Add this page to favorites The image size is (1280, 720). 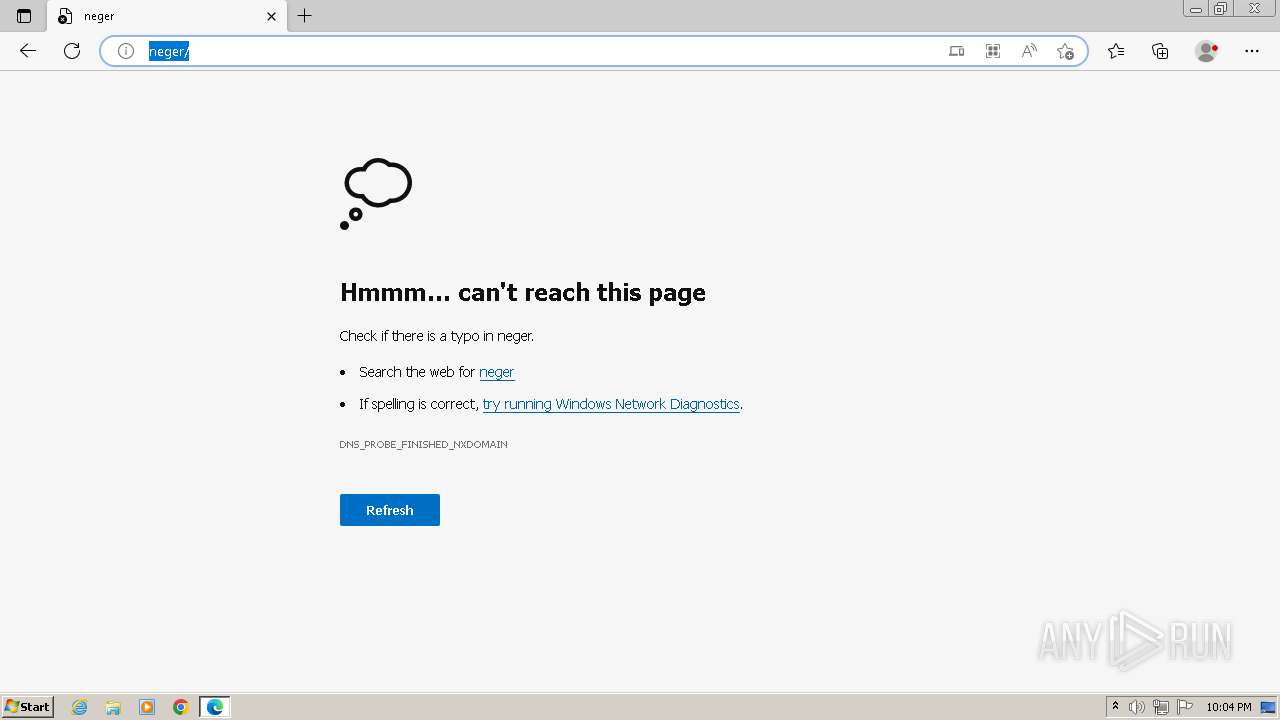(x=1065, y=51)
